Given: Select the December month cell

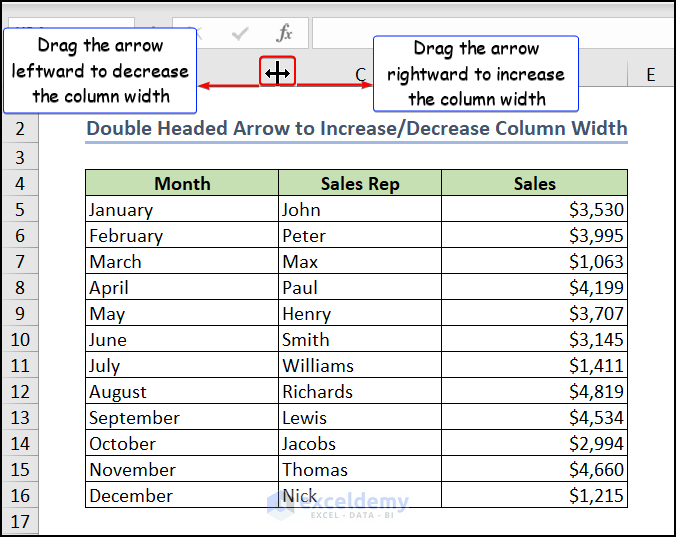Looking at the screenshot, I should pos(182,496).
